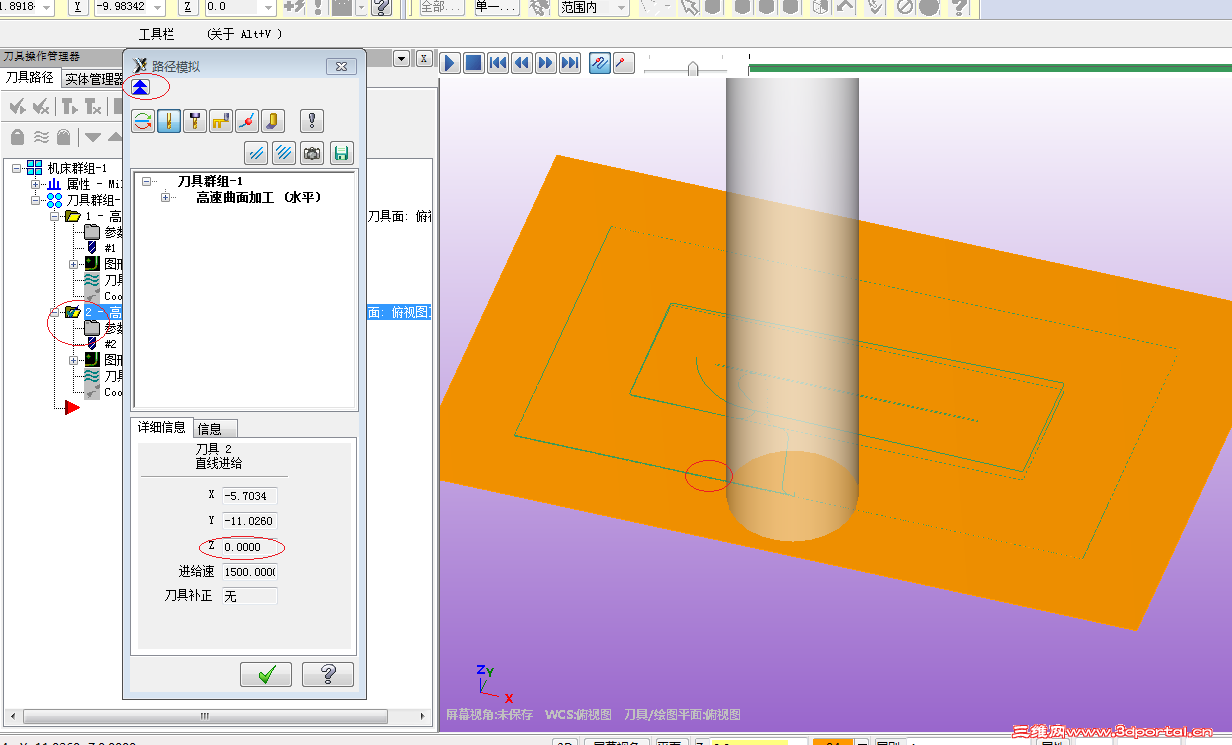Click the feed rate field 1500.0000
The width and height of the screenshot is (1232, 745).
pyautogui.click(x=249, y=572)
